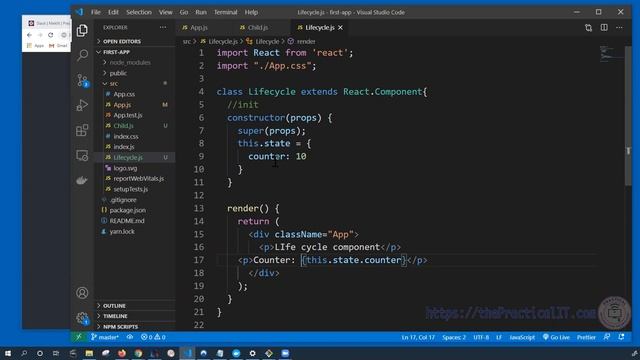Open the Accounts icon in activity bar
The image size is (640, 360).
click(82, 293)
